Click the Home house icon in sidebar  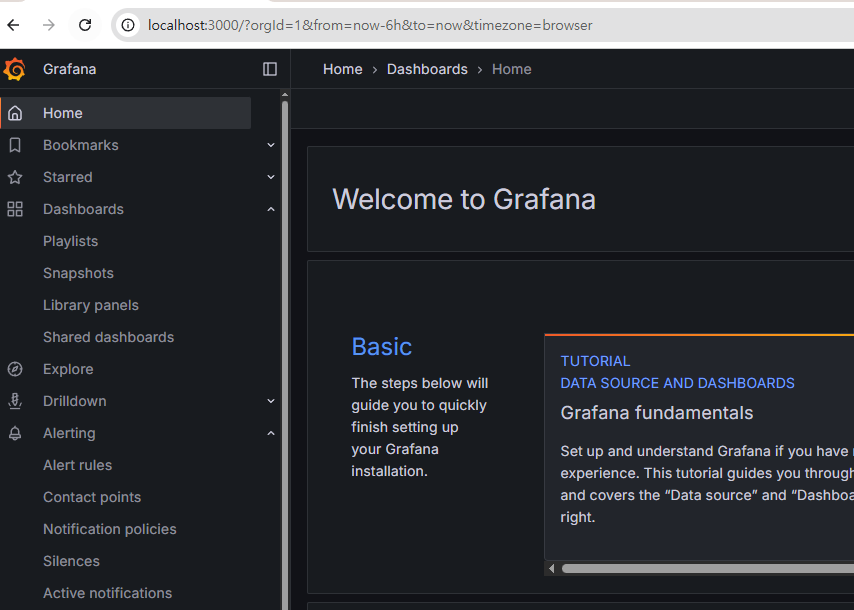click(x=15, y=113)
